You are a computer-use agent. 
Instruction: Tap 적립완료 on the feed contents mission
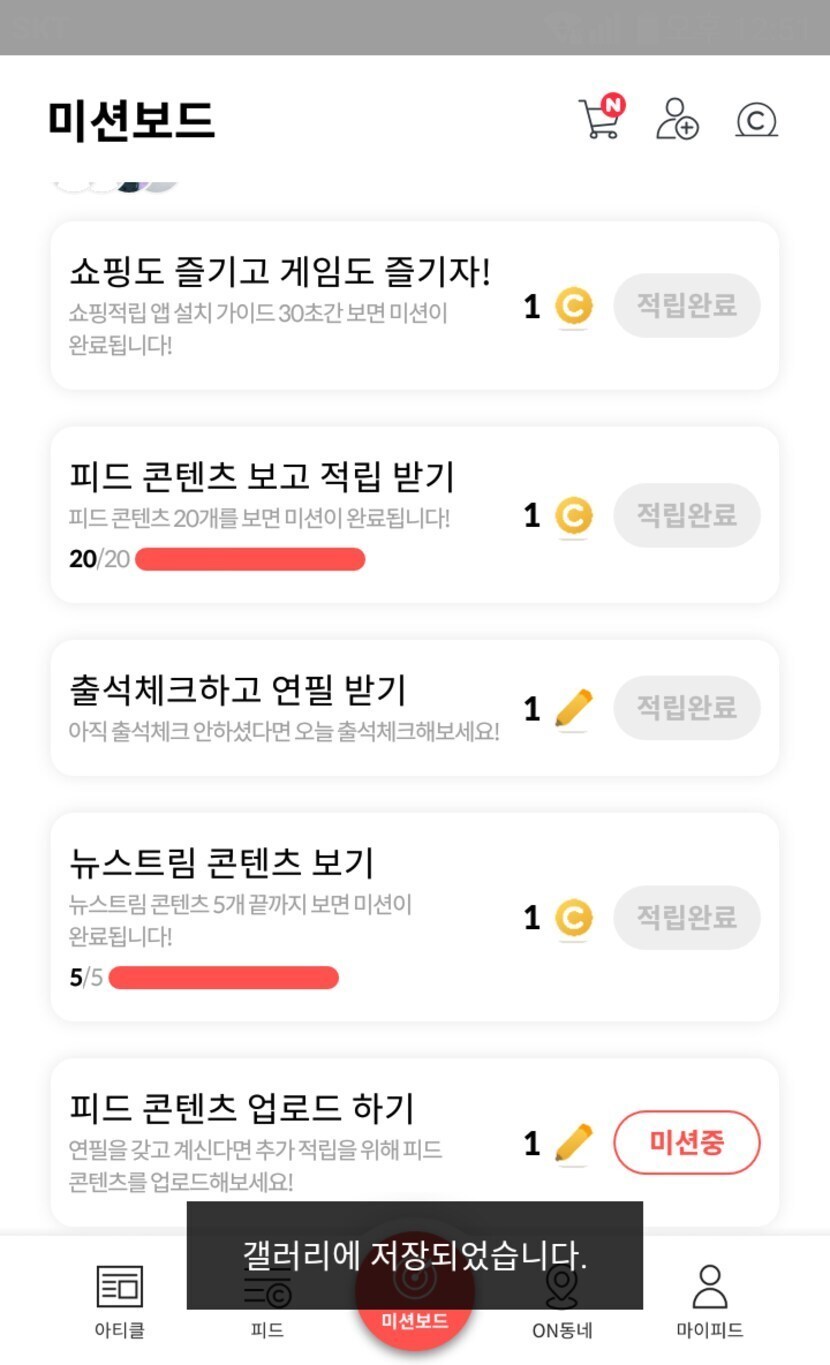(x=687, y=515)
